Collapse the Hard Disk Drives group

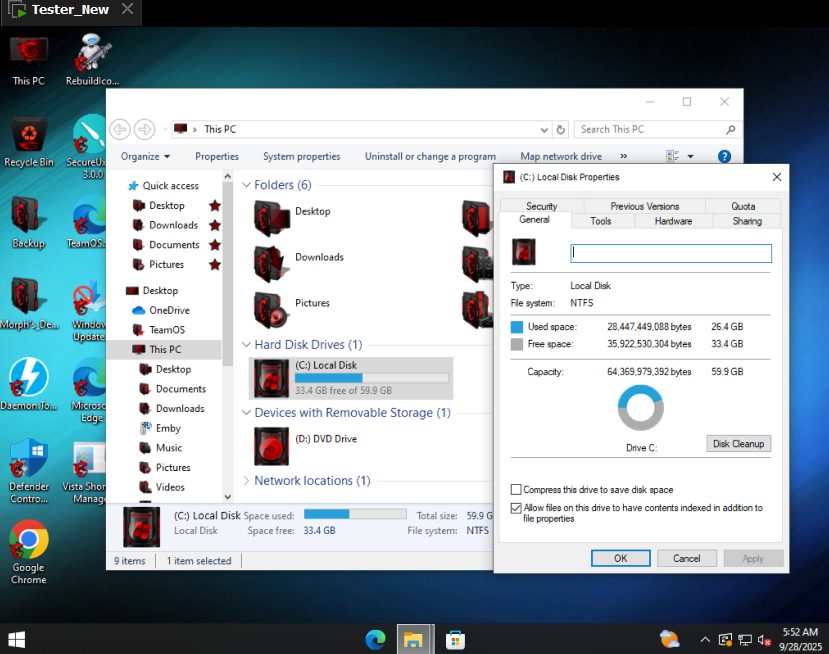(x=246, y=345)
